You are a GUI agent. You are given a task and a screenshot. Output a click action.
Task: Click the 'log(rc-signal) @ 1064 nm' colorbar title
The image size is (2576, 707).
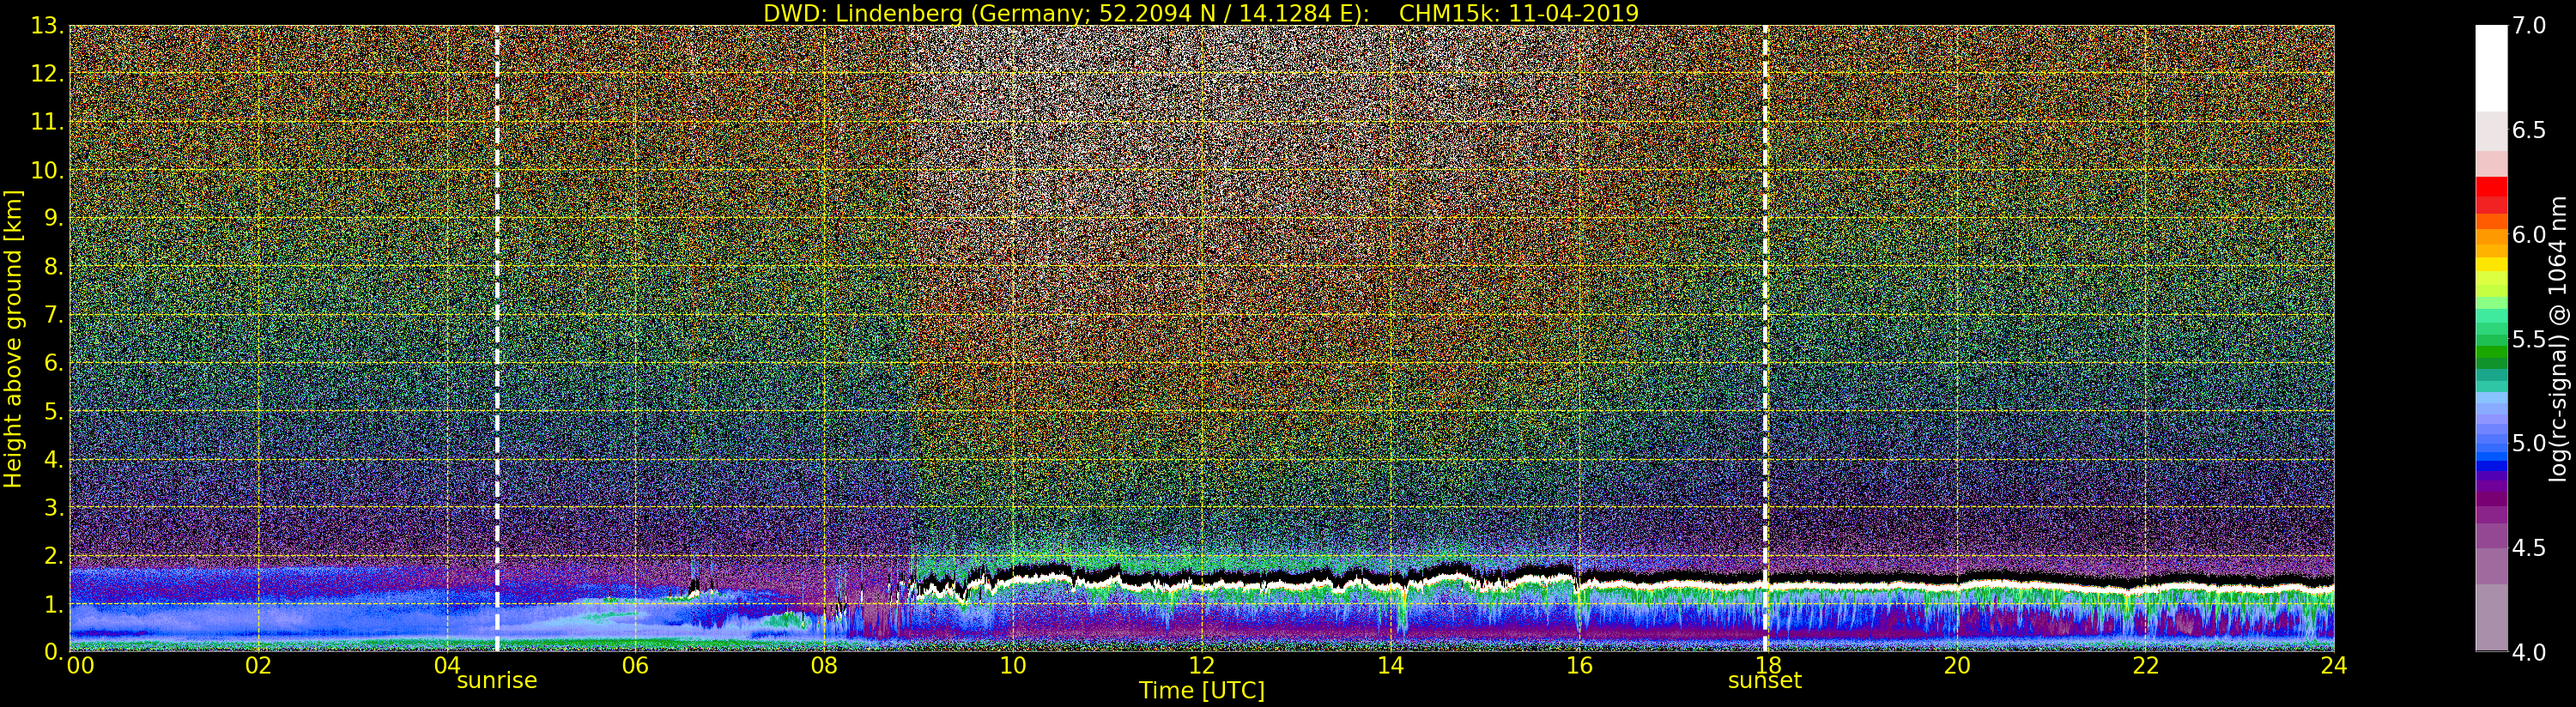tap(2559, 339)
